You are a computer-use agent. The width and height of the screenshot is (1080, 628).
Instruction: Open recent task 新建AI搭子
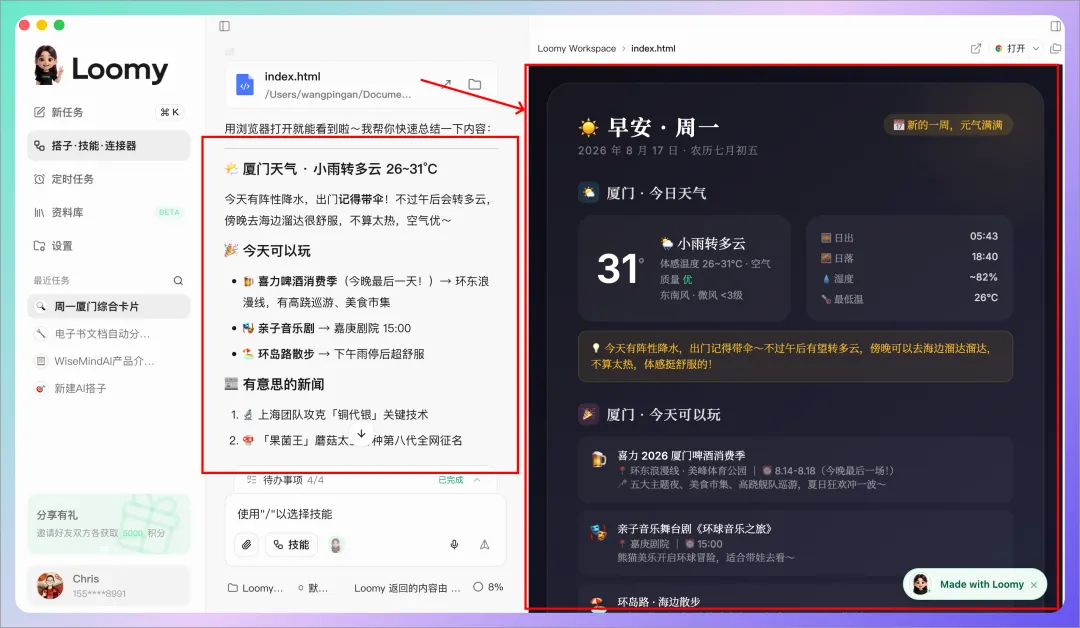click(108, 388)
